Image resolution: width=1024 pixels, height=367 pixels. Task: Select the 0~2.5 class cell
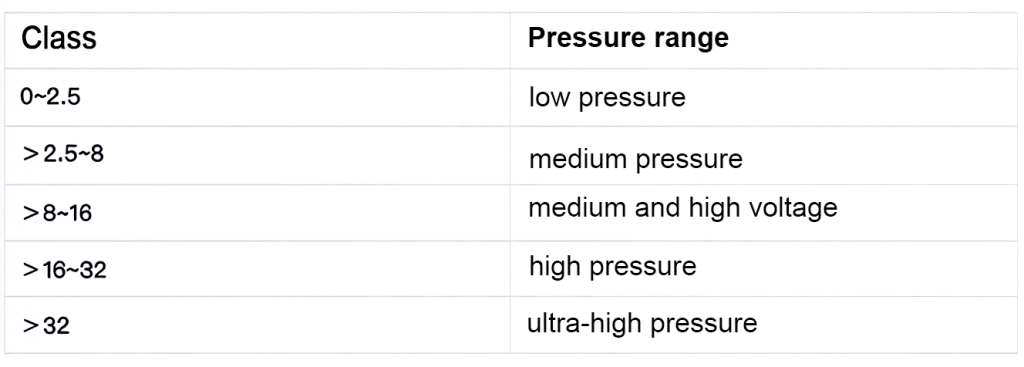point(257,97)
